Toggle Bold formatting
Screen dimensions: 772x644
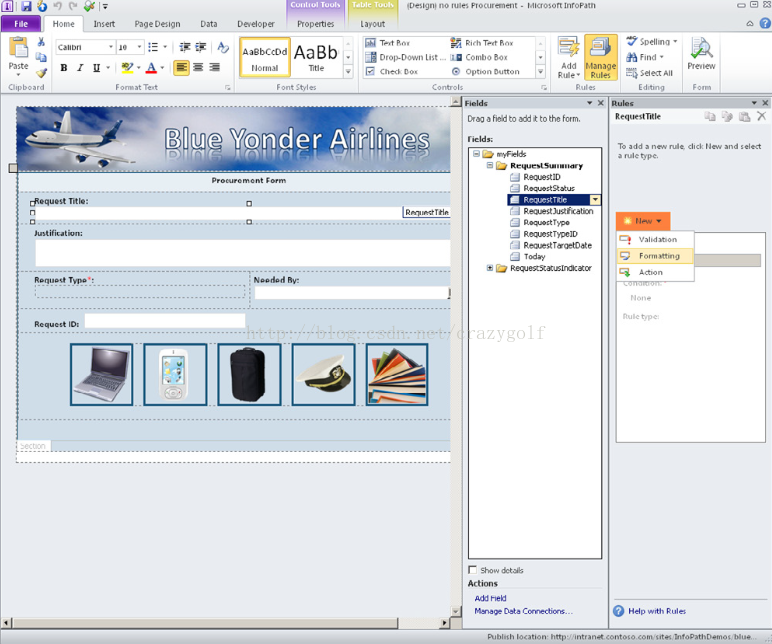(64, 67)
